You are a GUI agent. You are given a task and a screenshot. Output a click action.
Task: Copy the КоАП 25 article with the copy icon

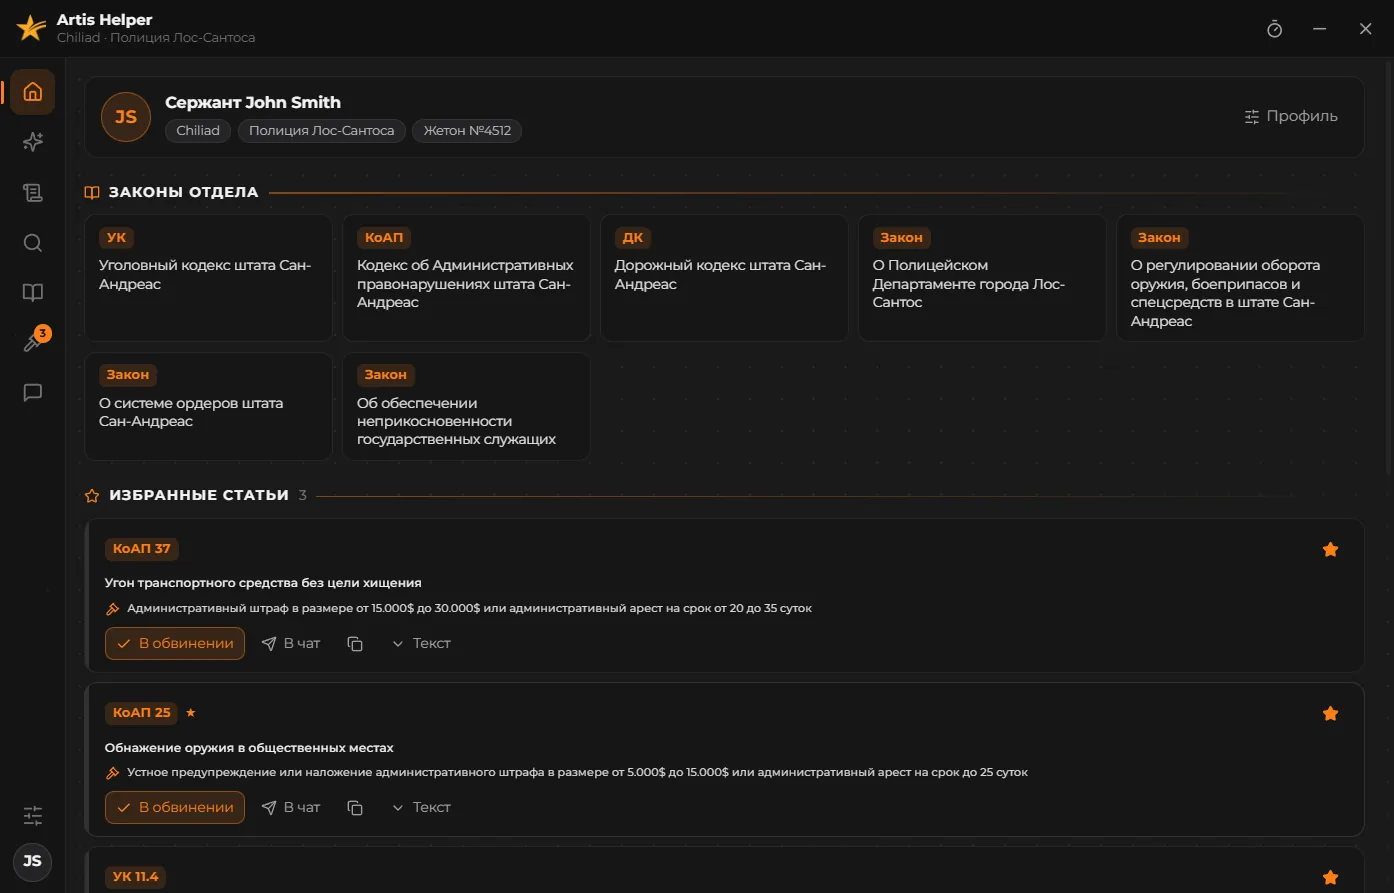355,808
